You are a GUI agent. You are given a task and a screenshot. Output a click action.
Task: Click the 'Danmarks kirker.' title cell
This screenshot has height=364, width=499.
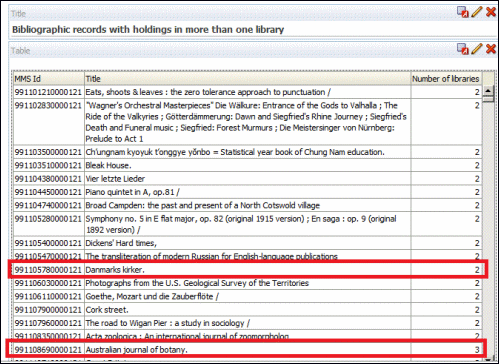[x=248, y=270]
